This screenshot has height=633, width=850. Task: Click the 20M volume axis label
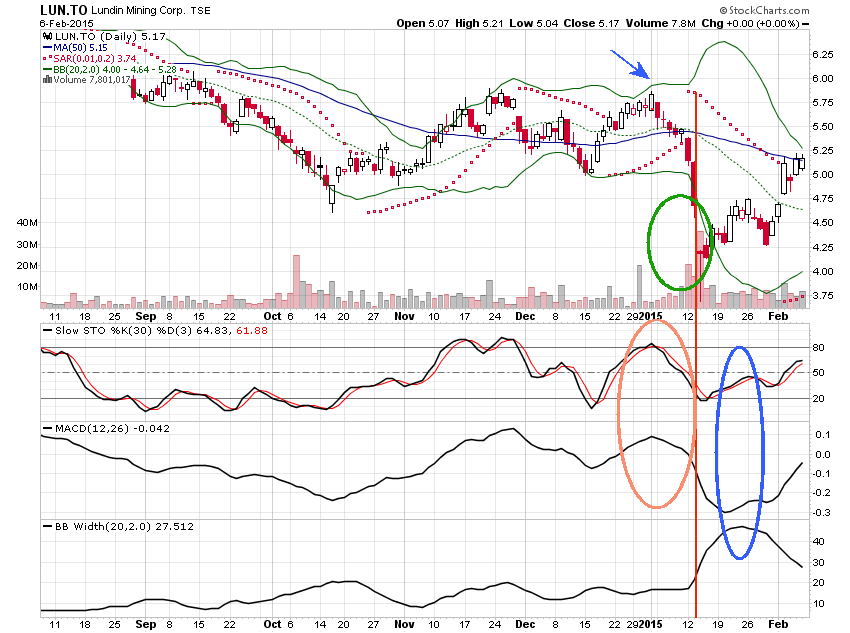coord(27,266)
